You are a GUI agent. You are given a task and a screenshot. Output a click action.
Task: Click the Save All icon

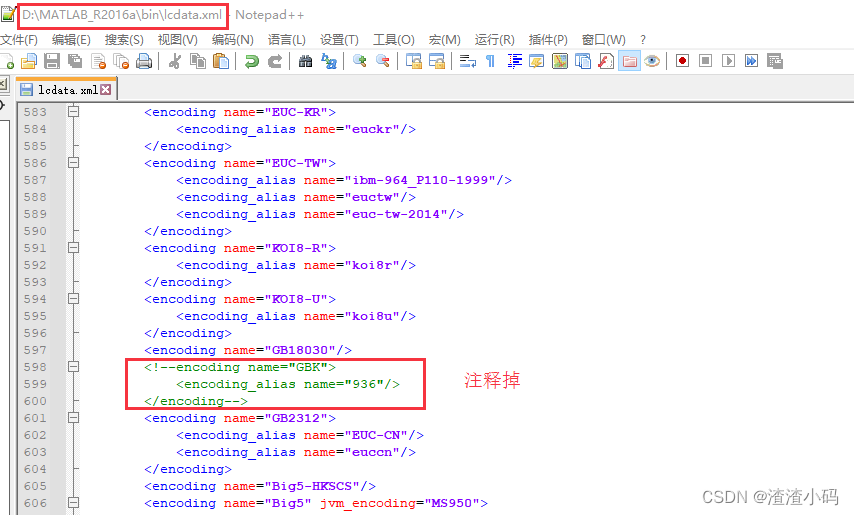pos(75,61)
